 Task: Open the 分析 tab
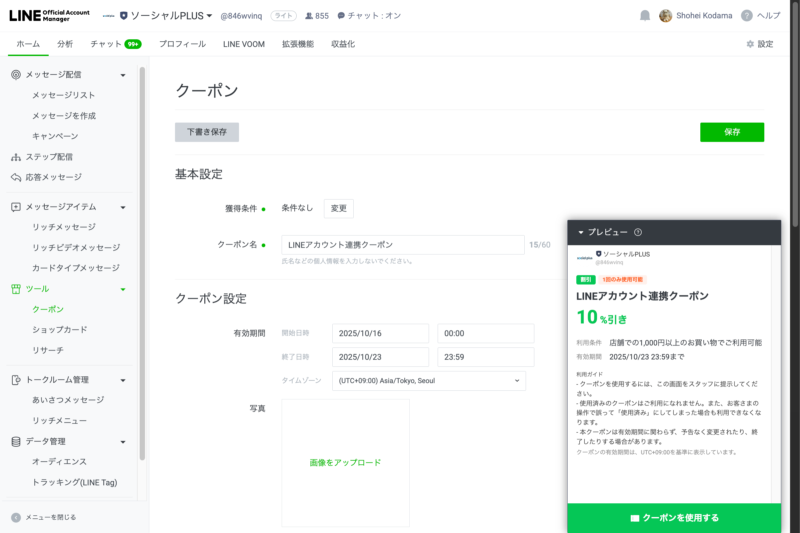pos(65,44)
